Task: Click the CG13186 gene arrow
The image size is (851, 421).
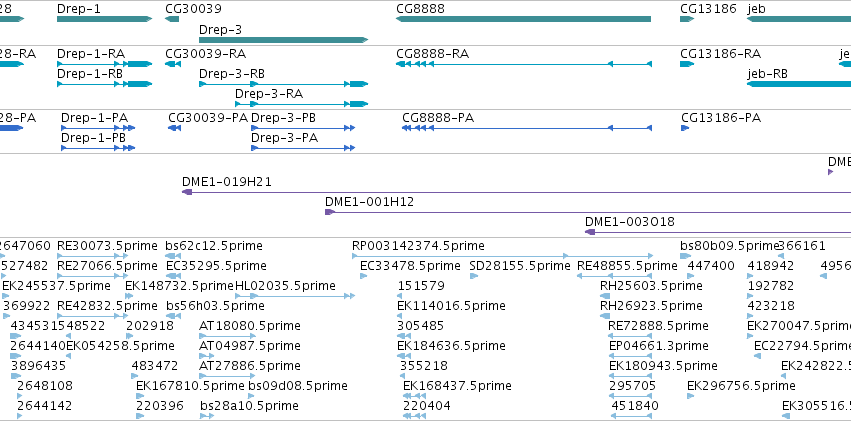Action: point(687,19)
